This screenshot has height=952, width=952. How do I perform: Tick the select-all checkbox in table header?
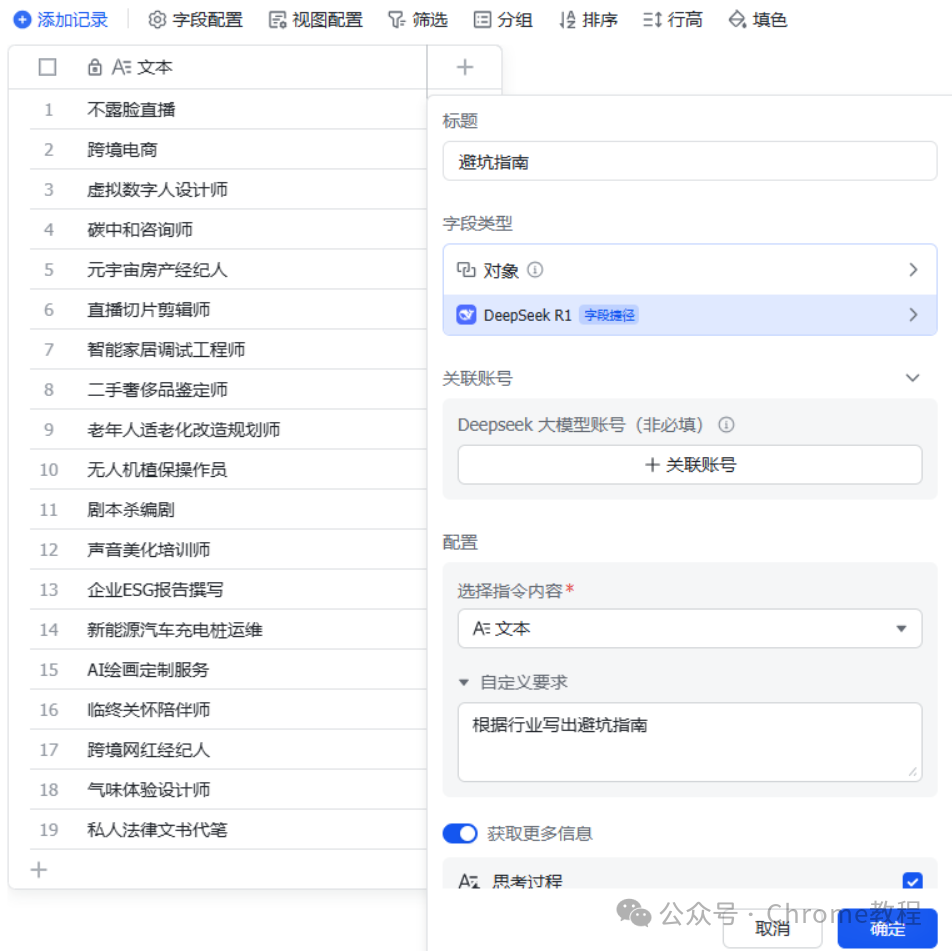coord(47,67)
